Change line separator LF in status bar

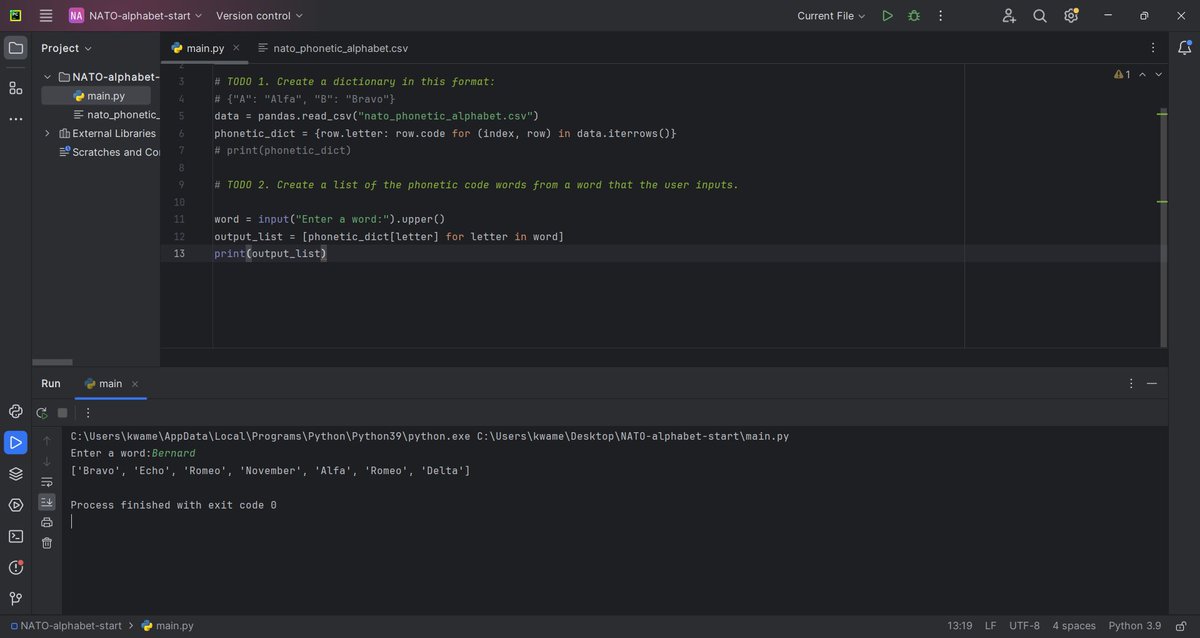tap(990, 625)
